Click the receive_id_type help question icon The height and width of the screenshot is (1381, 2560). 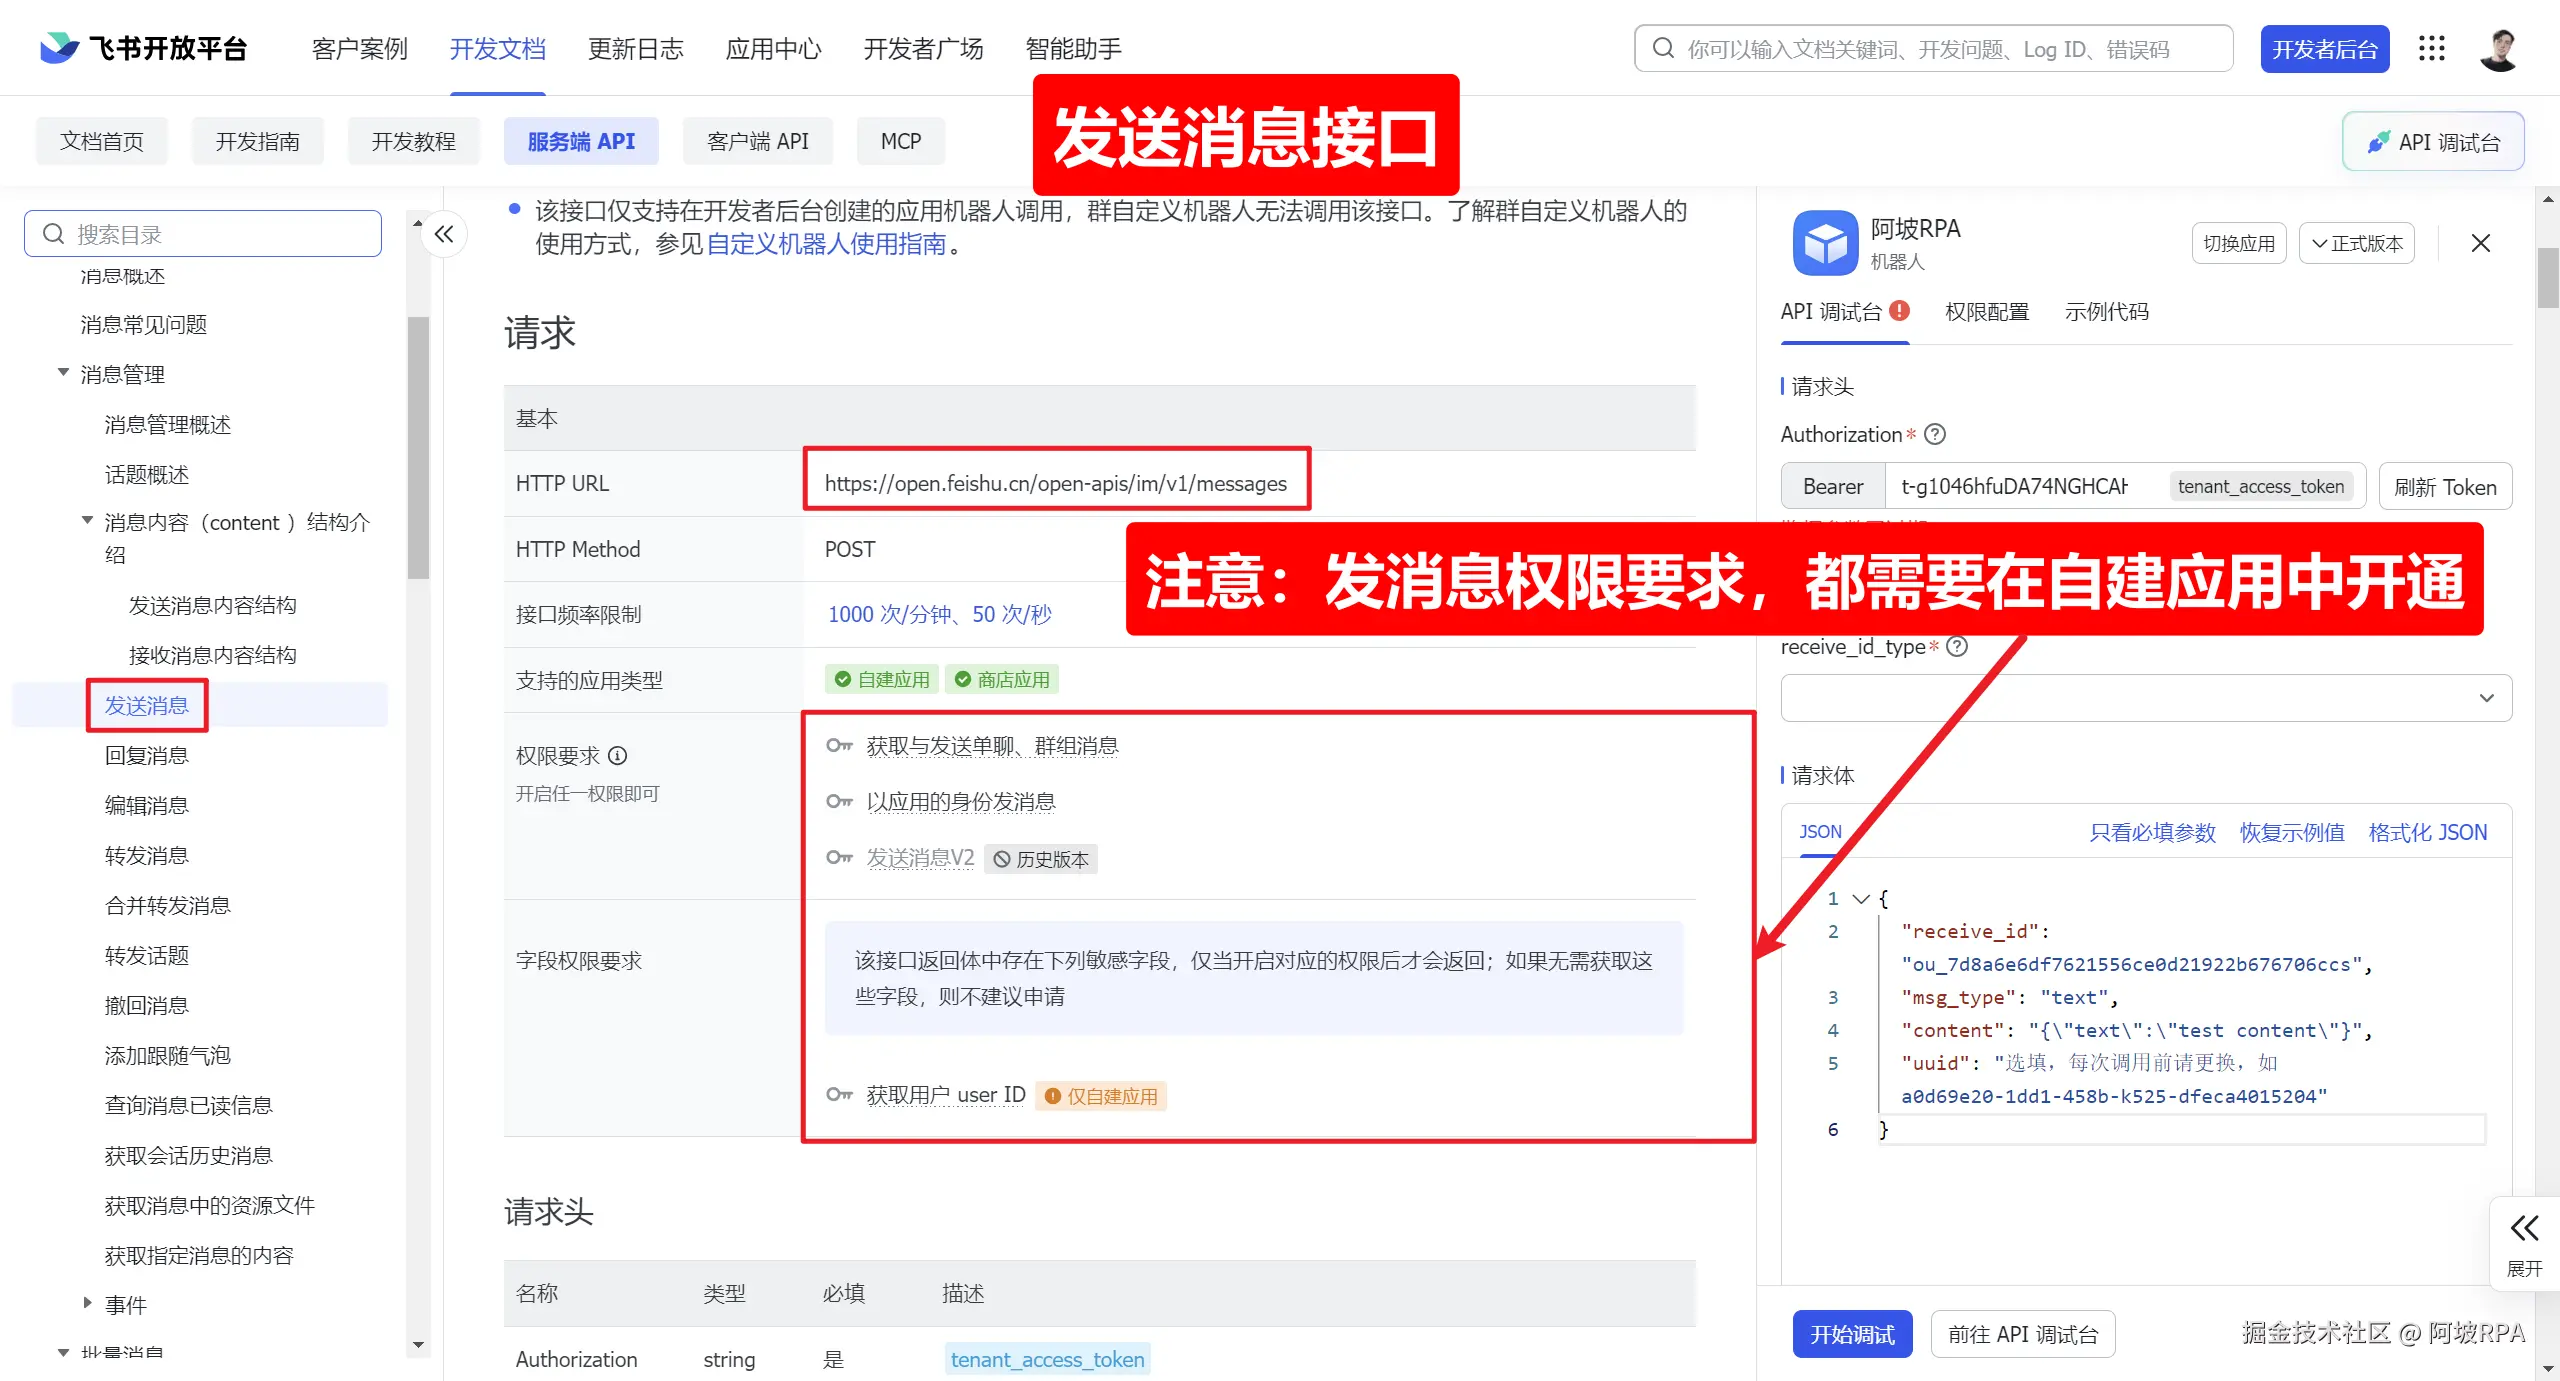[x=1957, y=647]
